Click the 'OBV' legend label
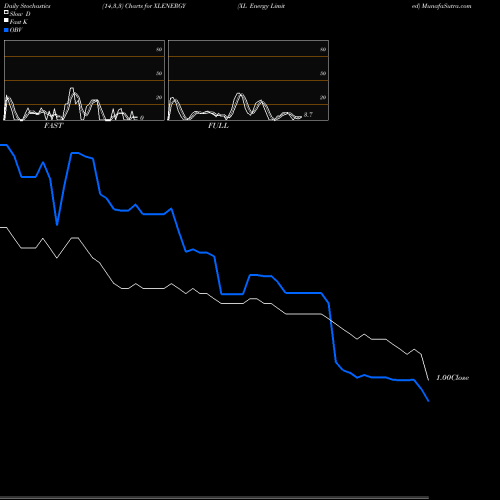The image size is (500, 500). pos(16,30)
